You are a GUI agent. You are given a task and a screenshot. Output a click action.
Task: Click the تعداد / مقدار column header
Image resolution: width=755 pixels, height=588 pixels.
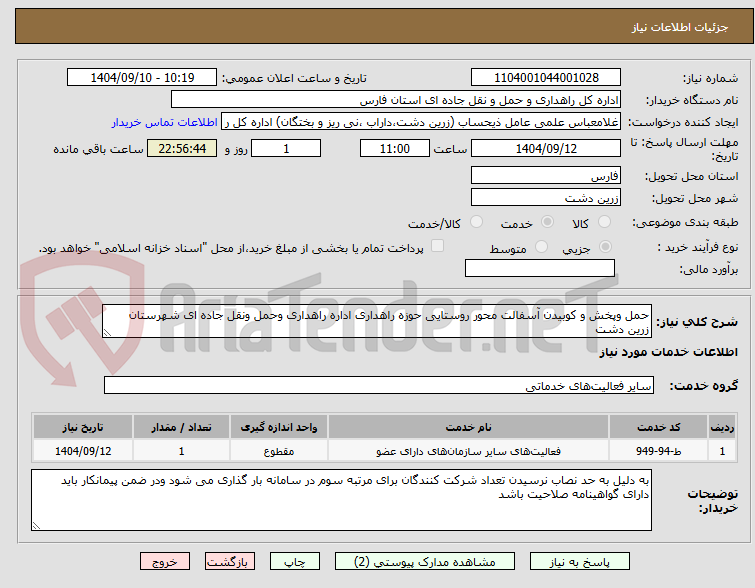click(x=181, y=427)
